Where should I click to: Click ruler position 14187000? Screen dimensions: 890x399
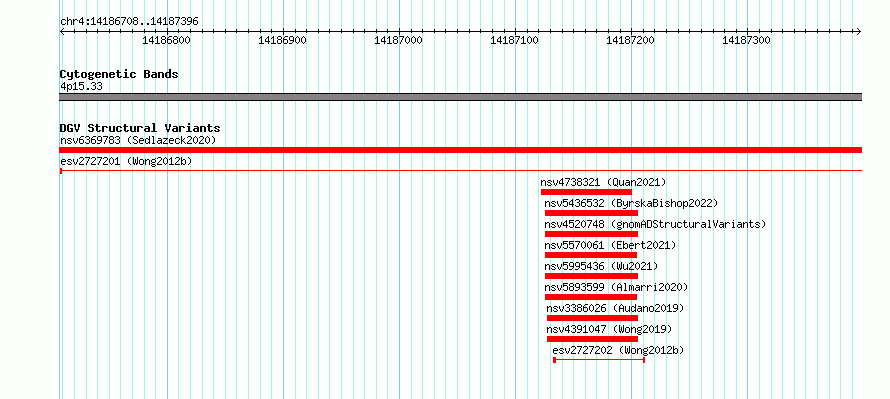398,40
